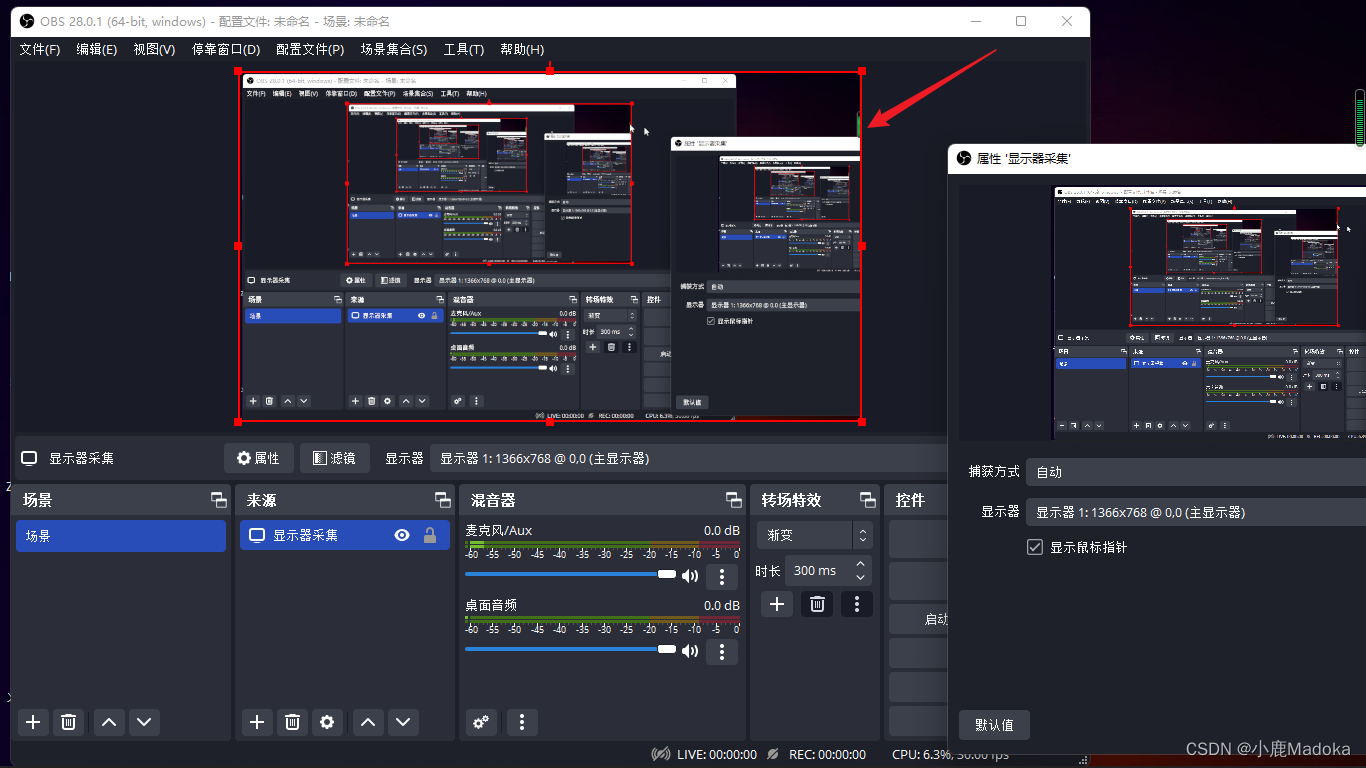Open 桌面音频 three-dot options
The image size is (1366, 768).
(x=722, y=652)
